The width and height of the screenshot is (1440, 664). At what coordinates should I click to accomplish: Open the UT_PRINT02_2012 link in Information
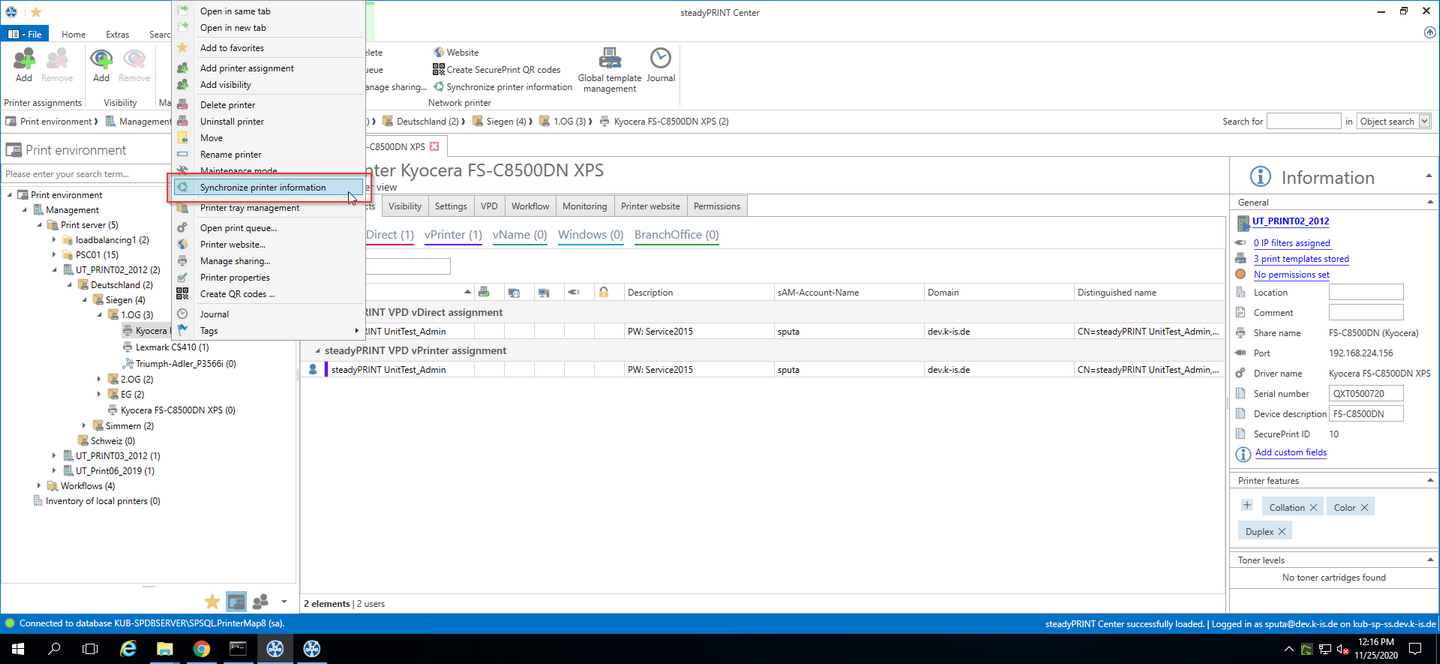point(1291,221)
